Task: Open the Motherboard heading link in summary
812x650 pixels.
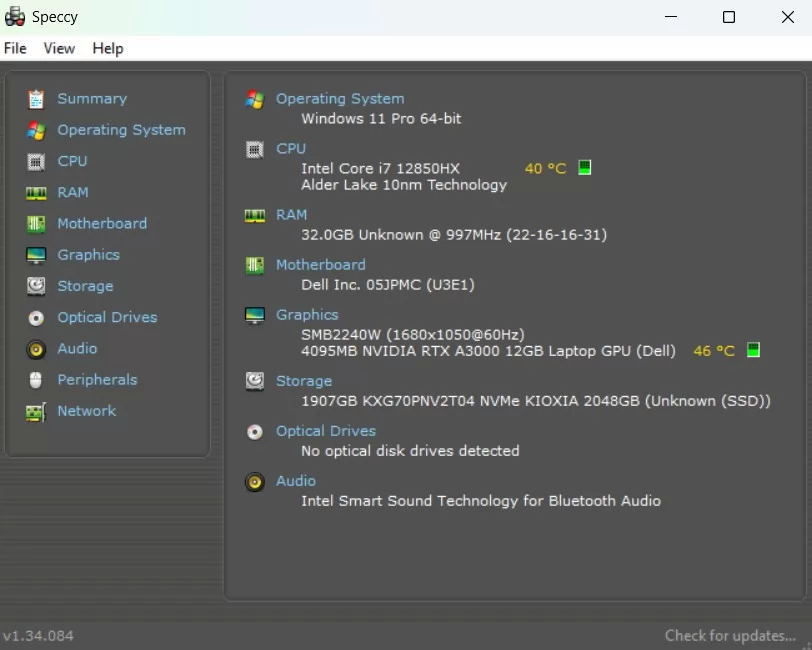Action: [x=321, y=265]
